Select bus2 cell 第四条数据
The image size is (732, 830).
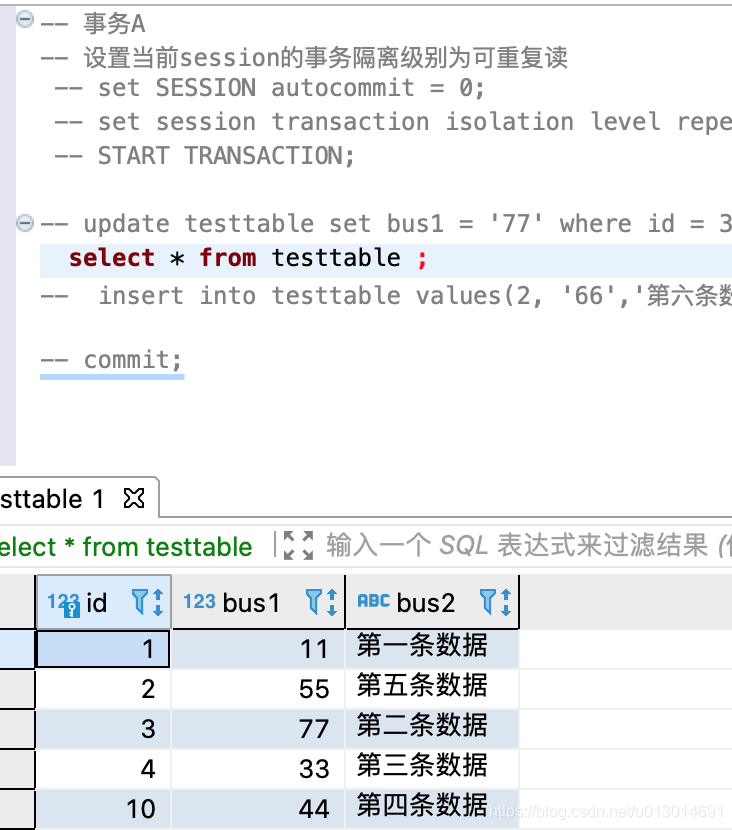432,808
